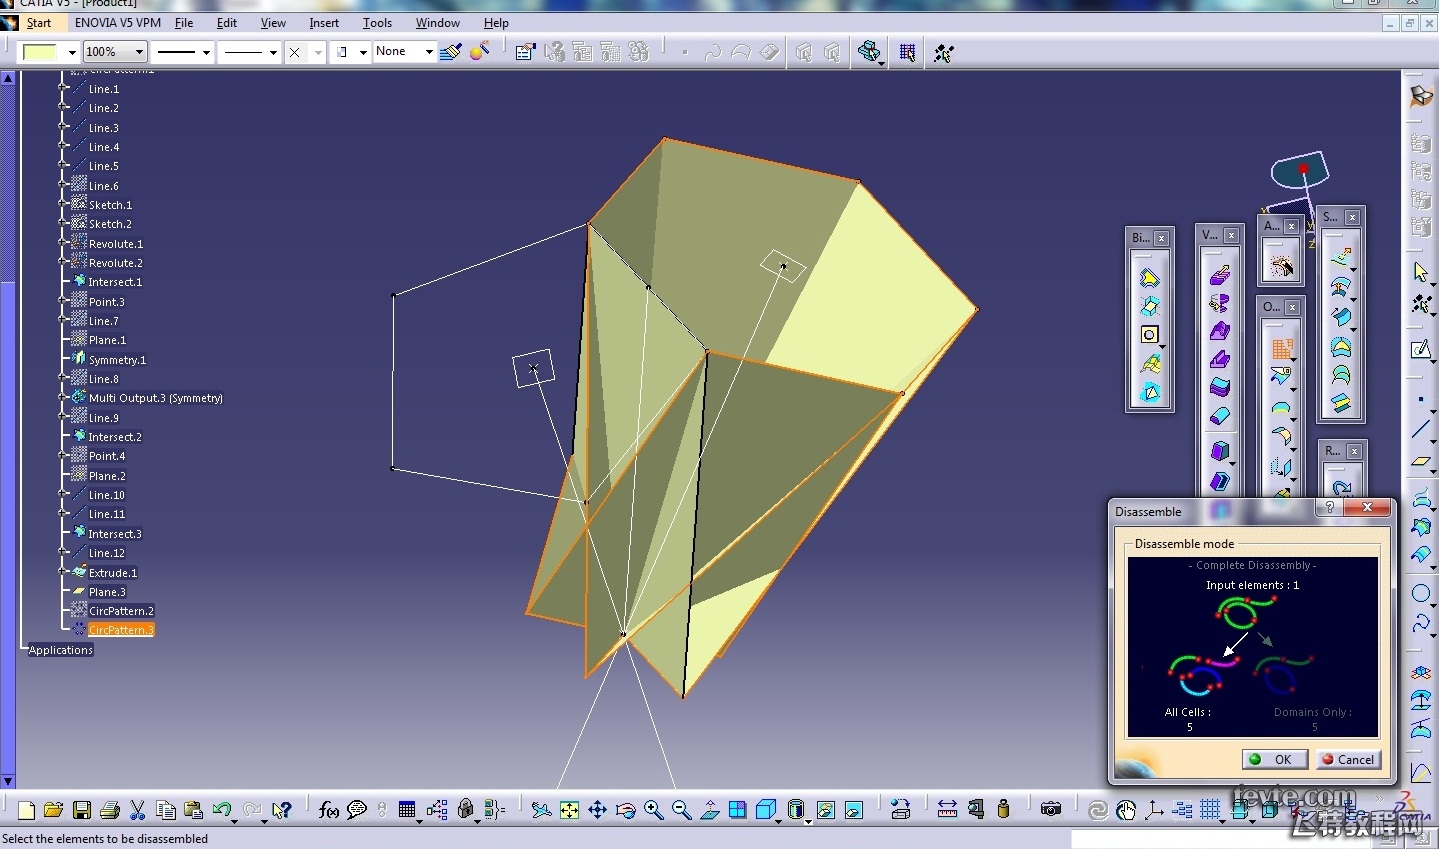Click the Print icon

click(x=110, y=810)
